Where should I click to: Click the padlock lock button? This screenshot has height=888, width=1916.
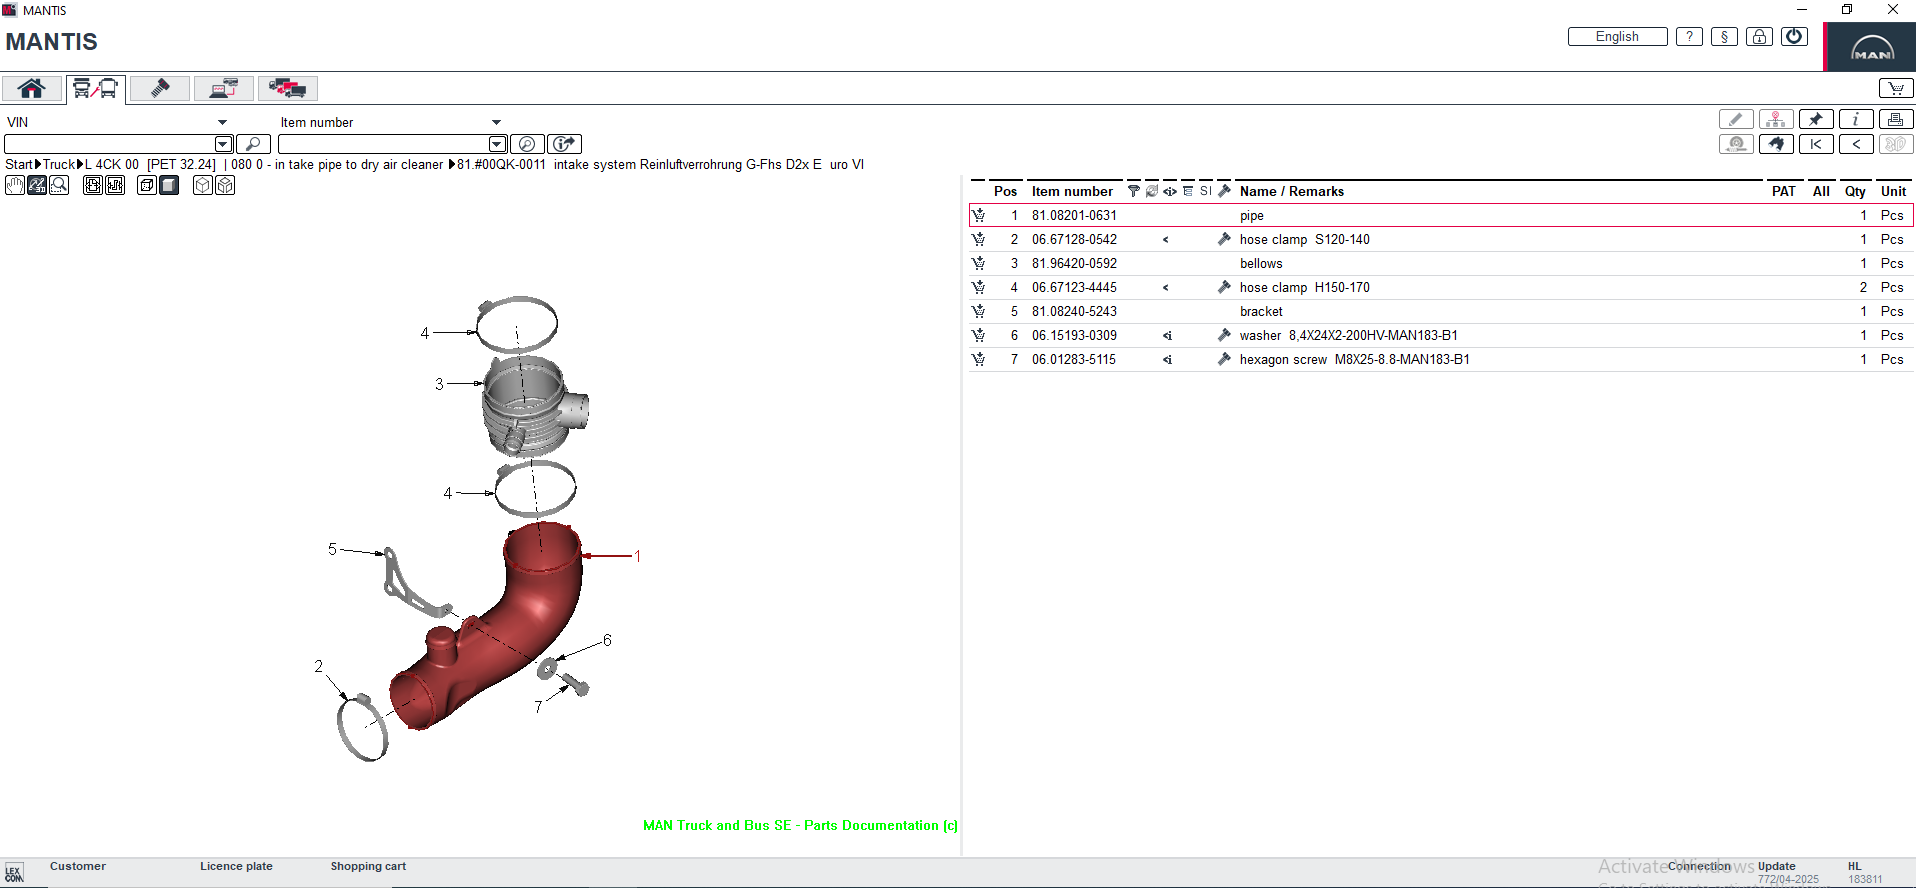click(x=1759, y=37)
